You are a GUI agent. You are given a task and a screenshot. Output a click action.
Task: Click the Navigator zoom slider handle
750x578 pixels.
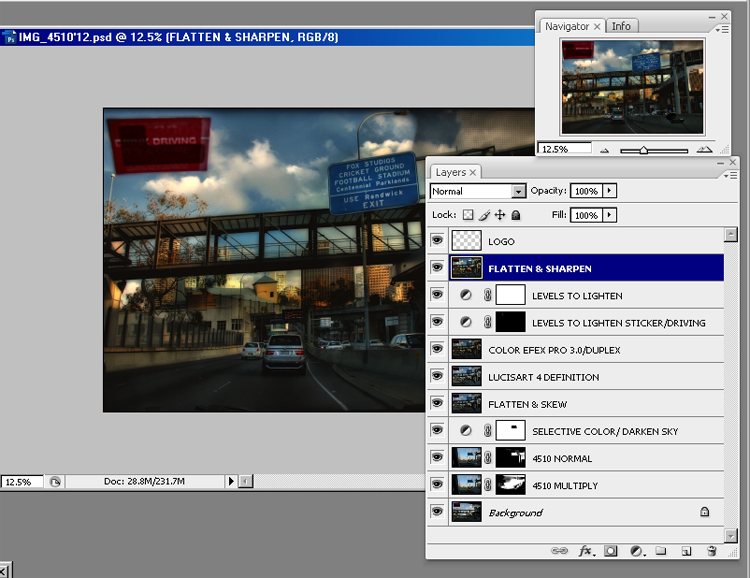643,150
